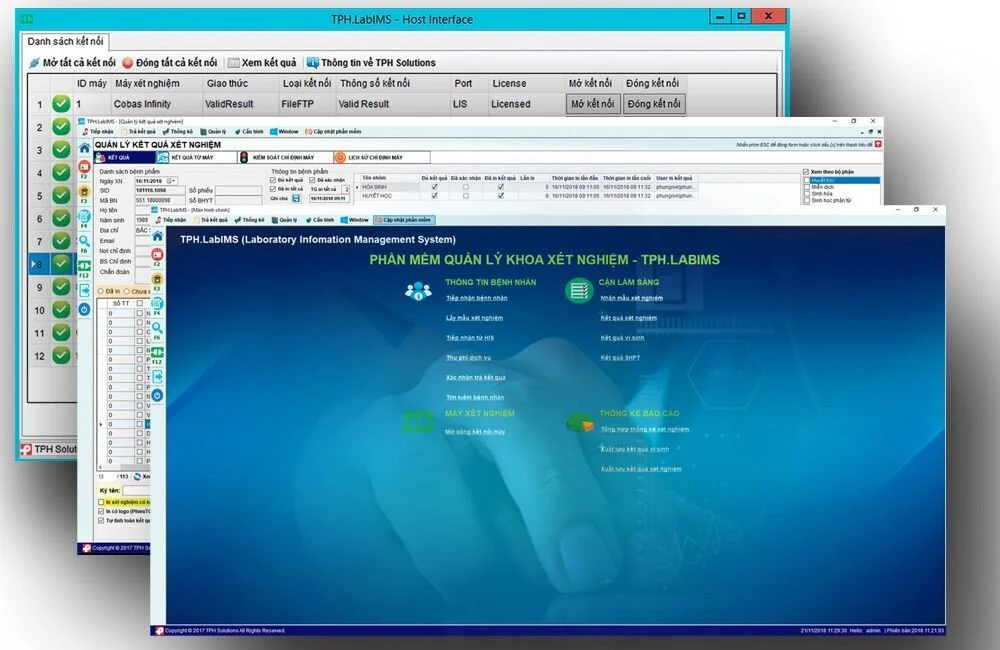Click the F3 icon in main screen sidebar
This screenshot has height=650, width=1000.
[158, 279]
